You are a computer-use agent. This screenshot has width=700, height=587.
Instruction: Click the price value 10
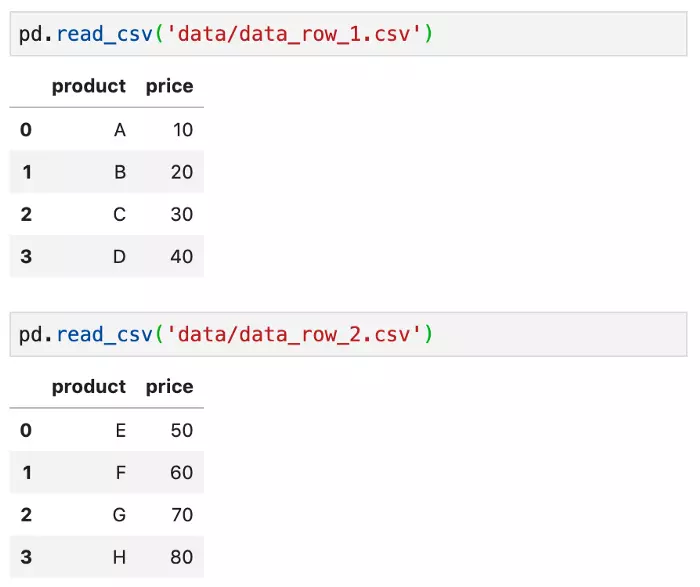181,129
